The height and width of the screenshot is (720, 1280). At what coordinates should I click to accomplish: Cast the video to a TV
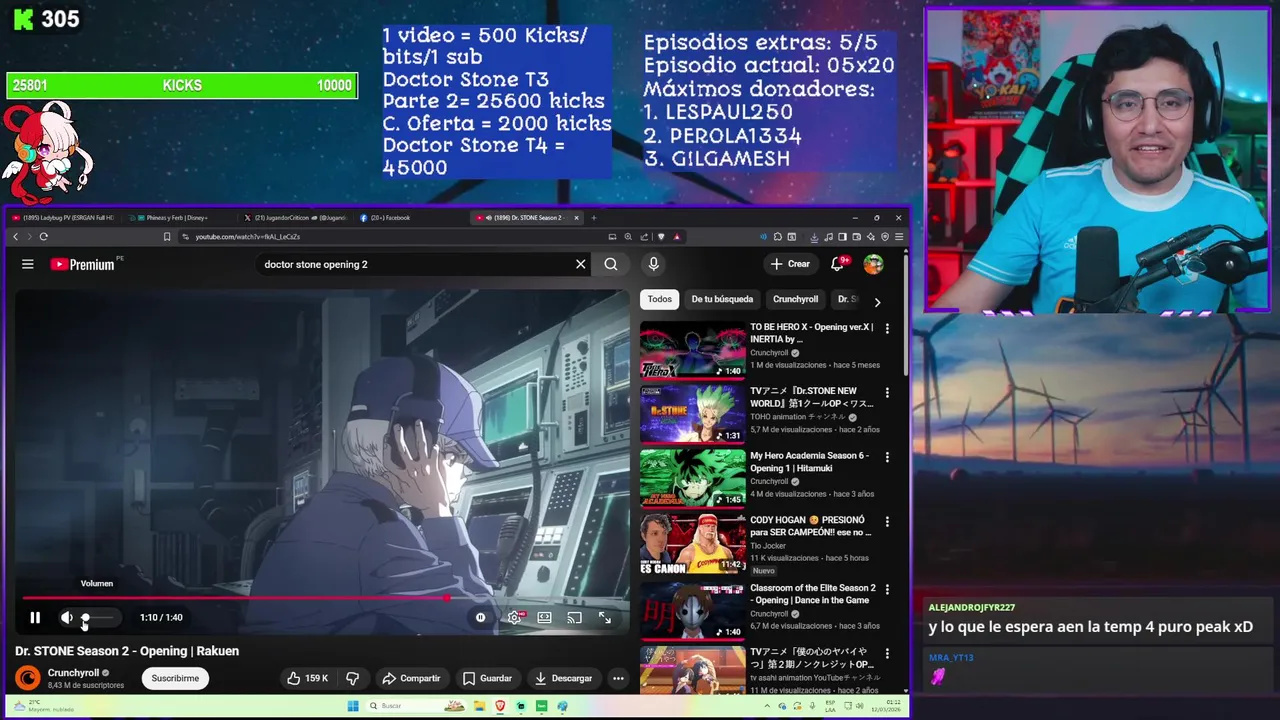[x=575, y=618]
